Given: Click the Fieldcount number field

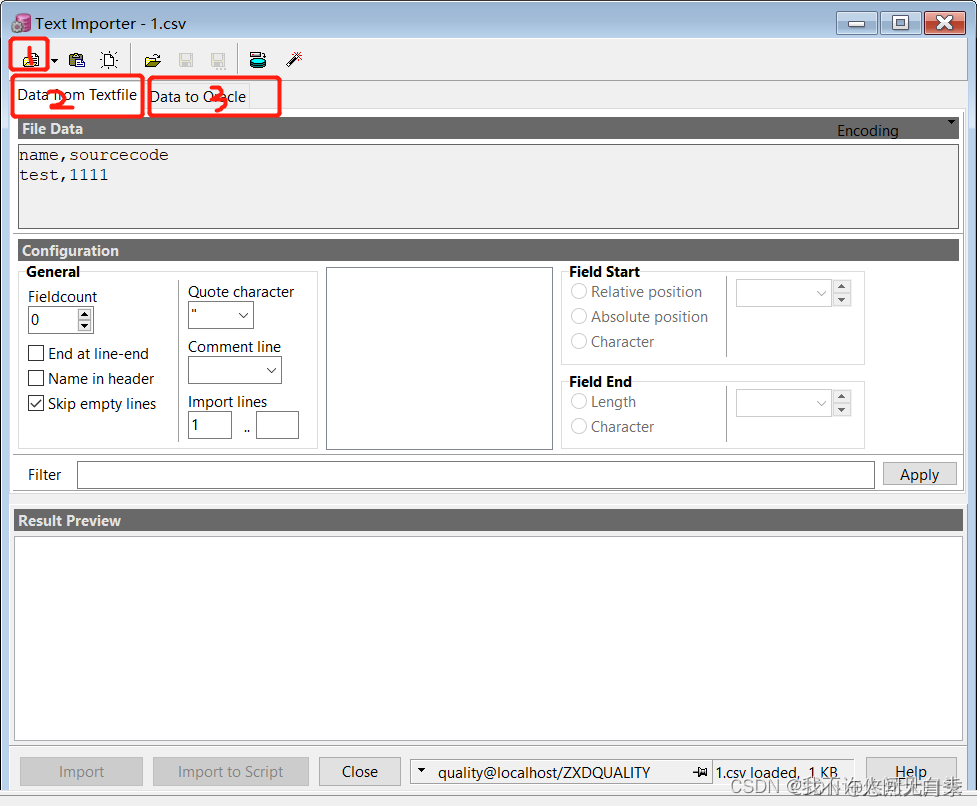Looking at the screenshot, I should tap(54, 320).
